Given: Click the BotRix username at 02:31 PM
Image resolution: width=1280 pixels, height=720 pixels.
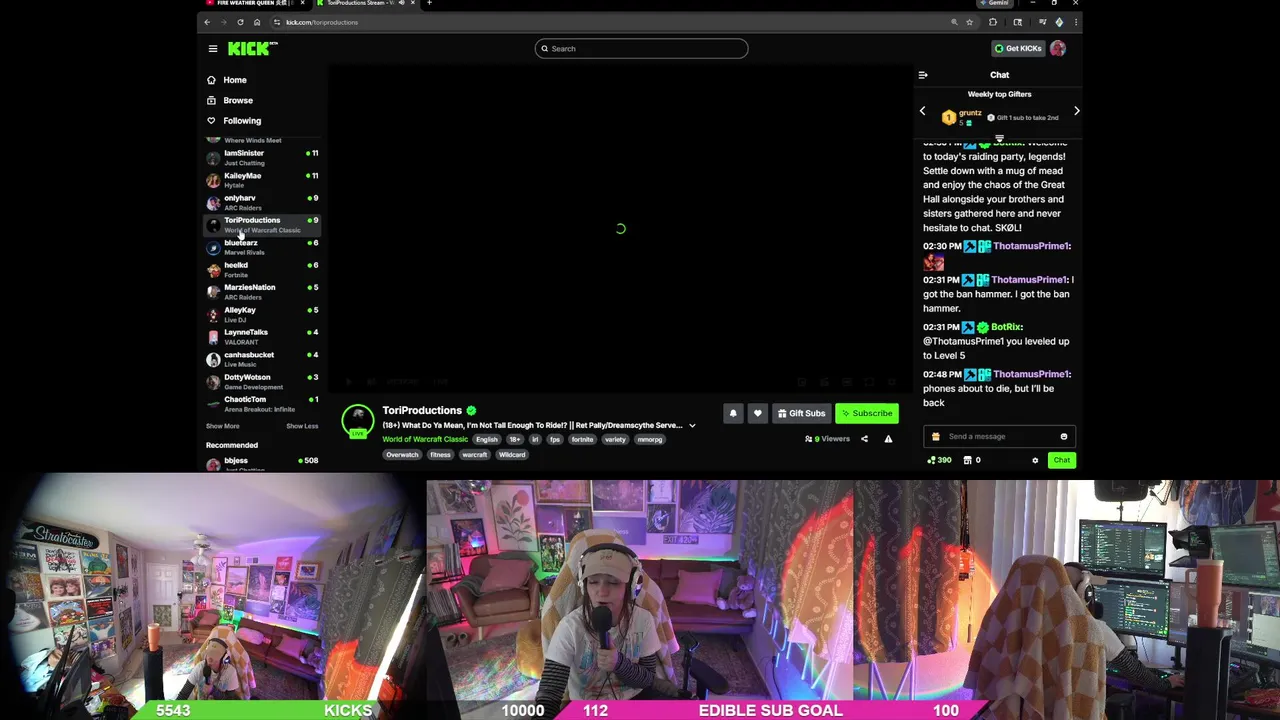Looking at the screenshot, I should pyautogui.click(x=1006, y=327).
